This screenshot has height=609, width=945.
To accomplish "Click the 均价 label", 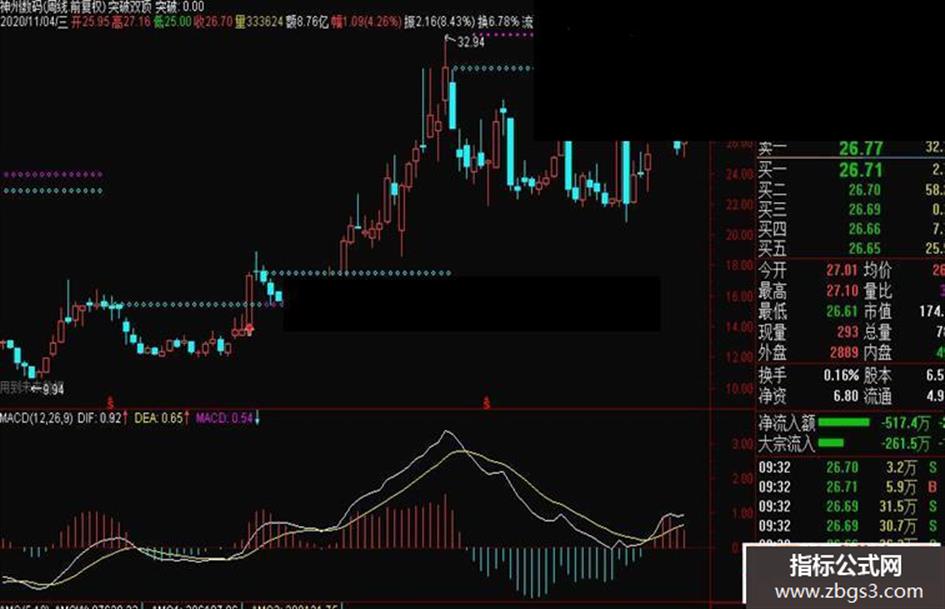I will tap(878, 270).
